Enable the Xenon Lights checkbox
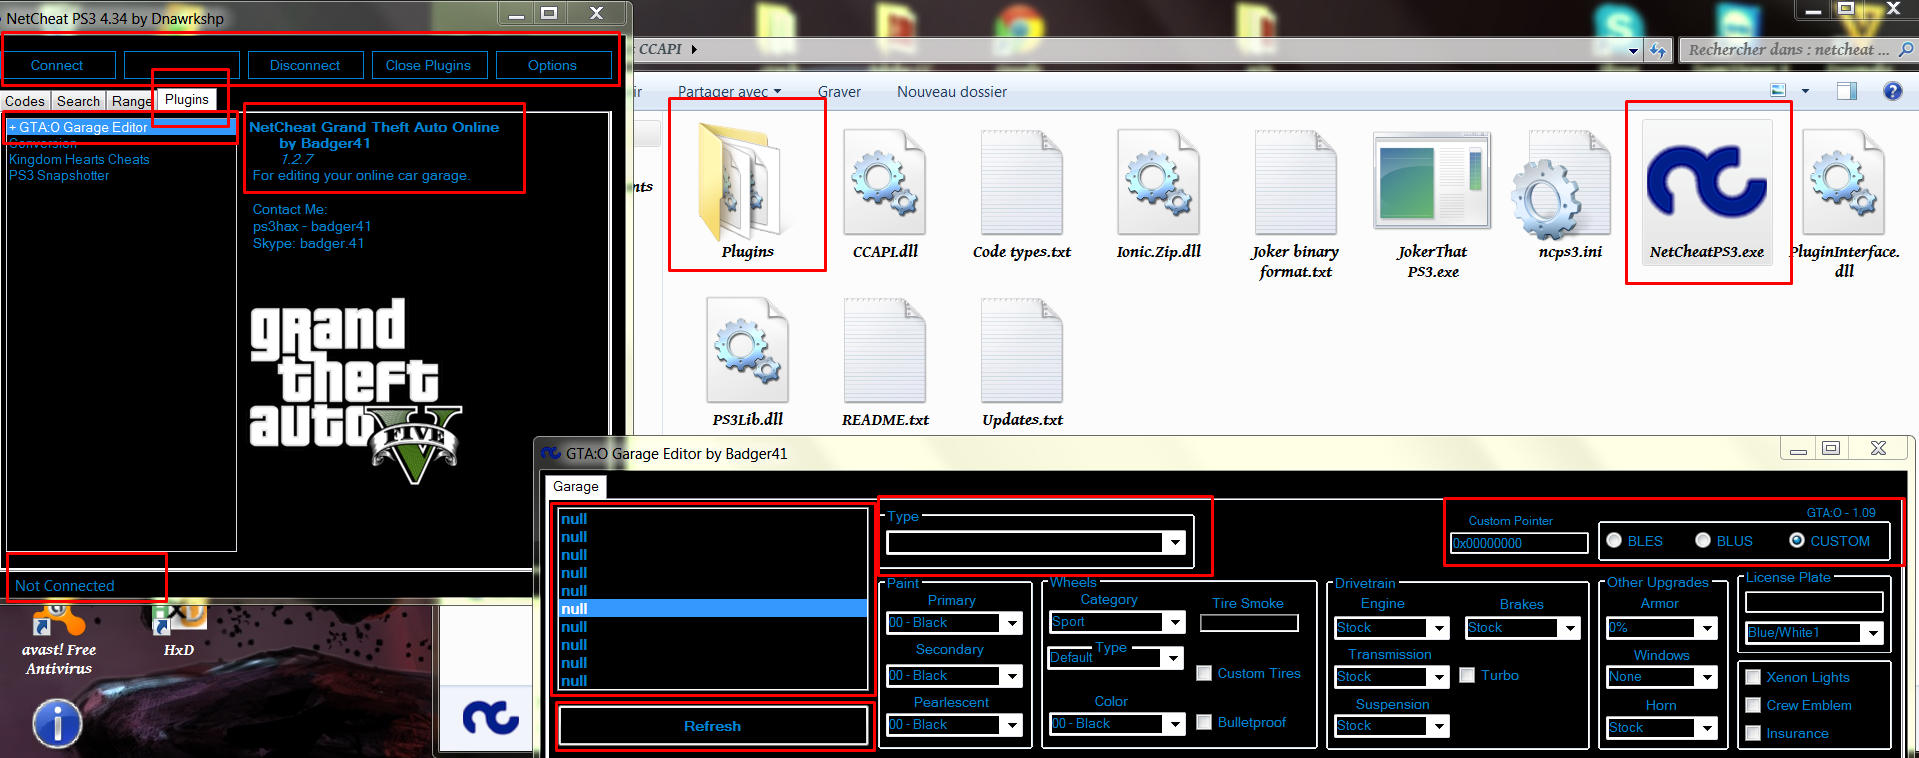This screenshot has height=758, width=1919. [1753, 677]
